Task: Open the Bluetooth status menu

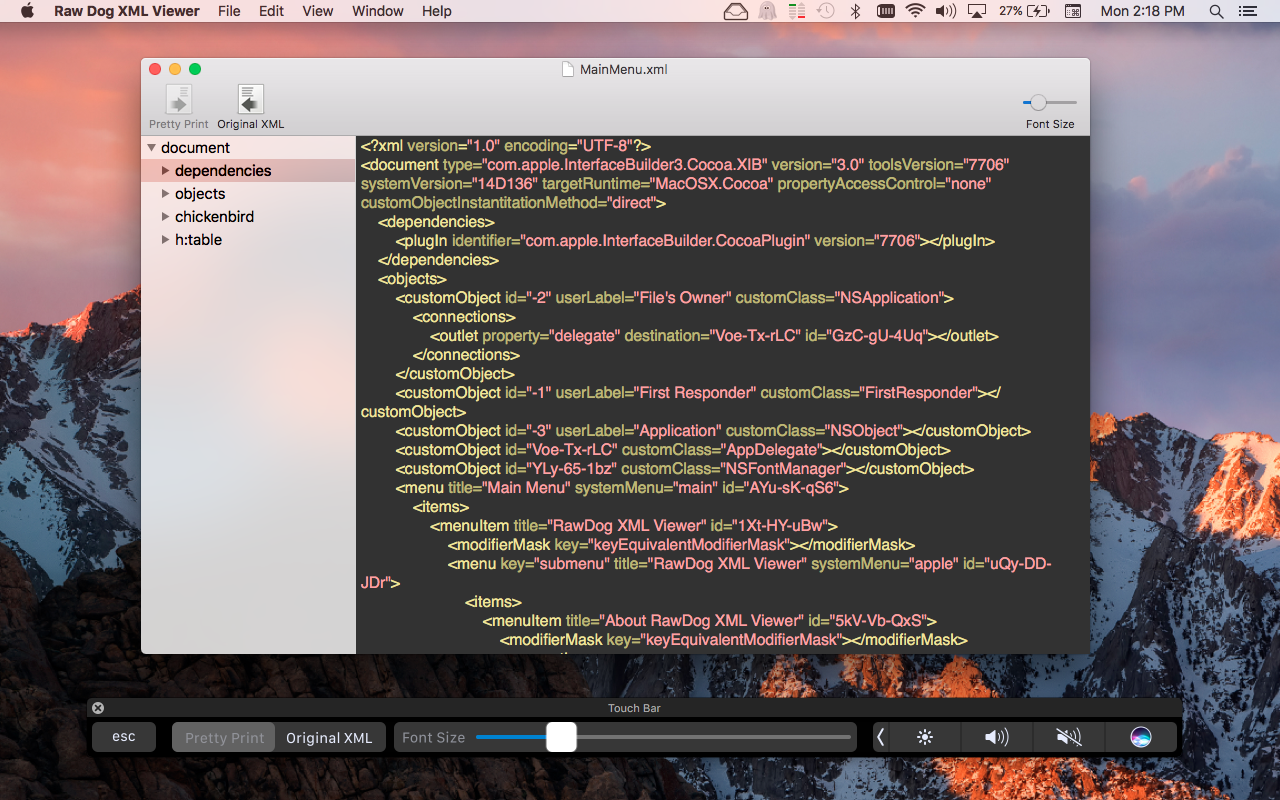Action: pos(855,11)
